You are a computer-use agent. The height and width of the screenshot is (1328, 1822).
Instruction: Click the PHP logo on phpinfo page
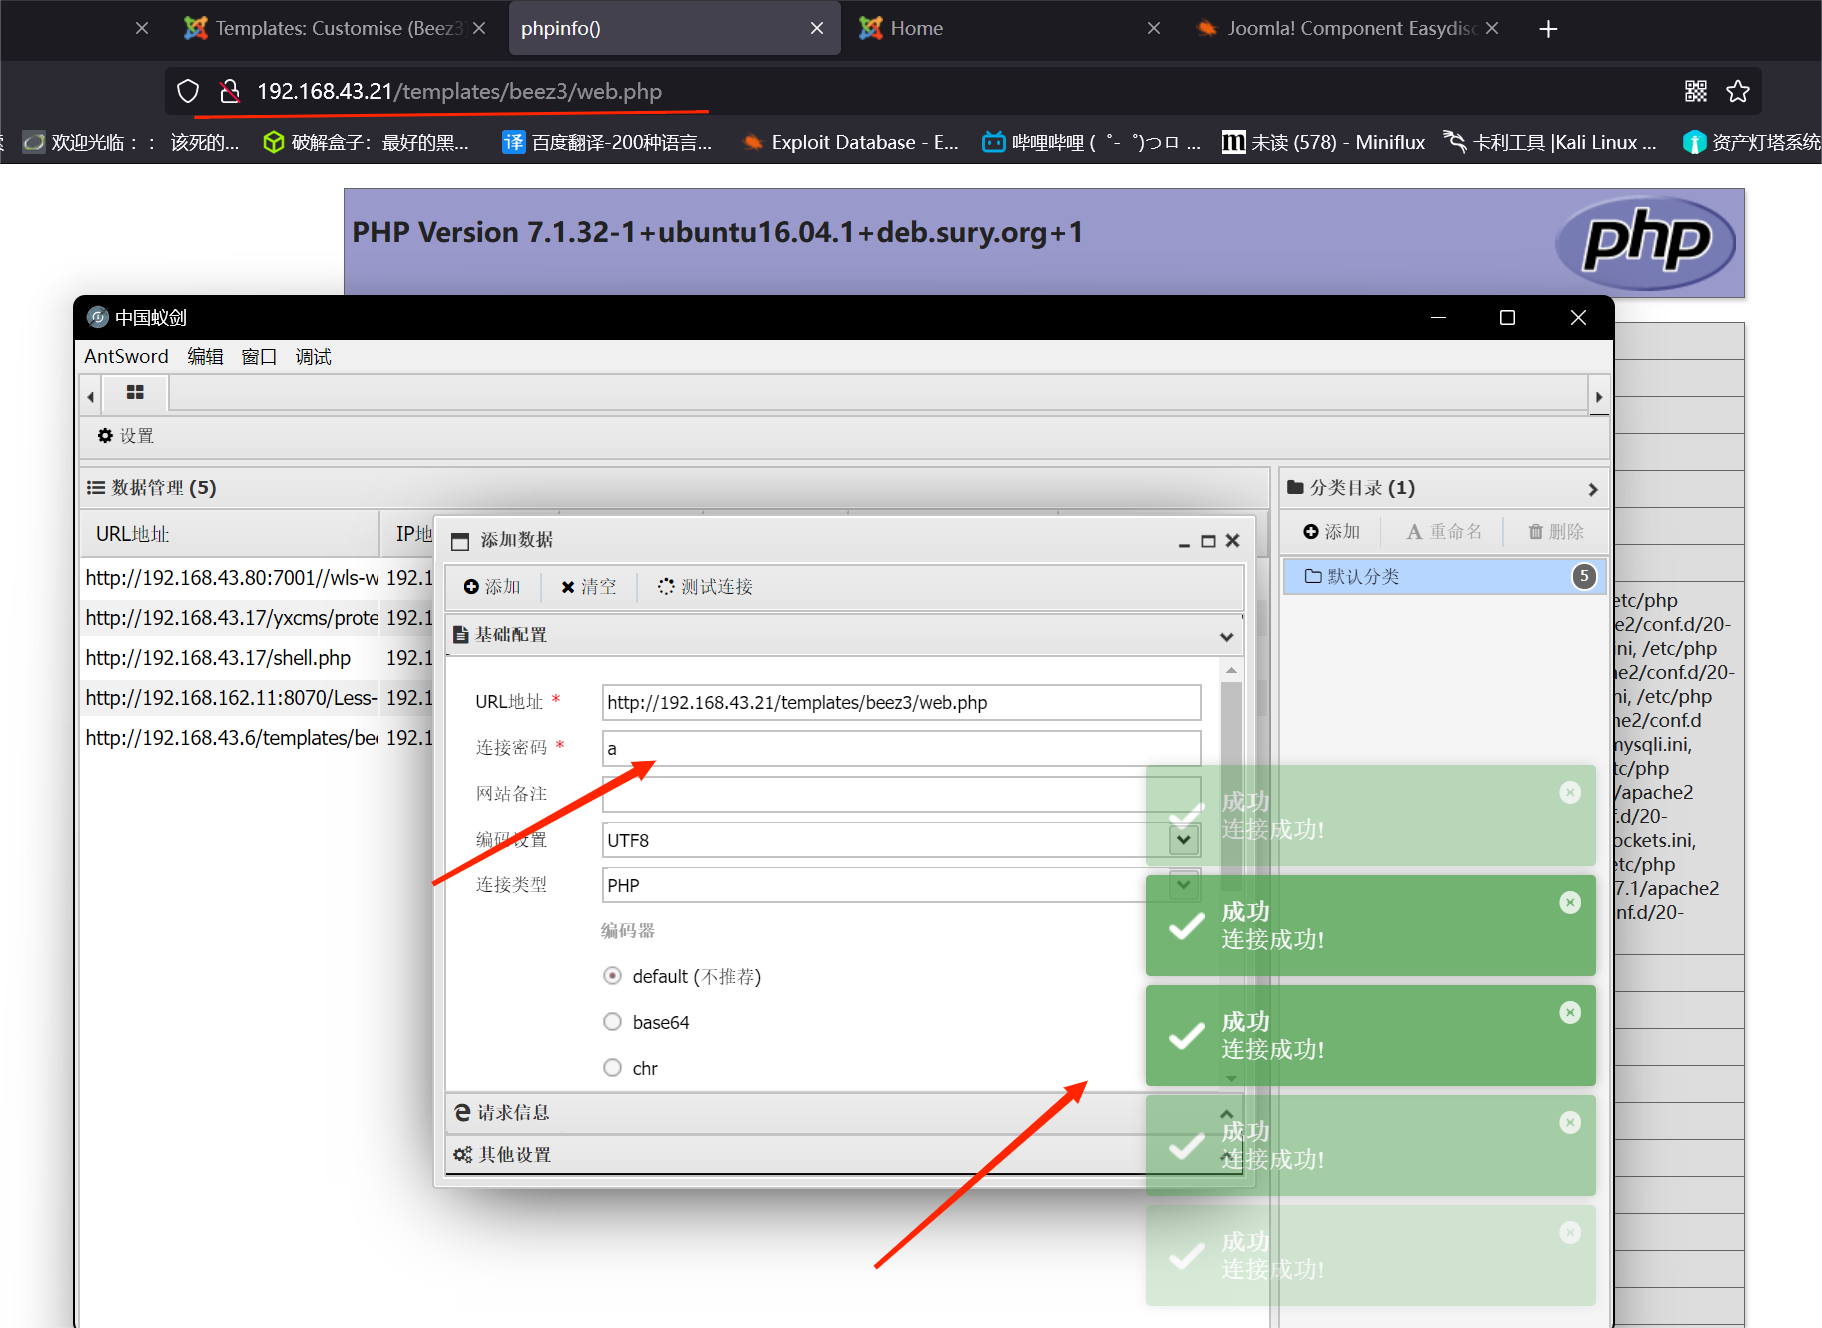1645,243
